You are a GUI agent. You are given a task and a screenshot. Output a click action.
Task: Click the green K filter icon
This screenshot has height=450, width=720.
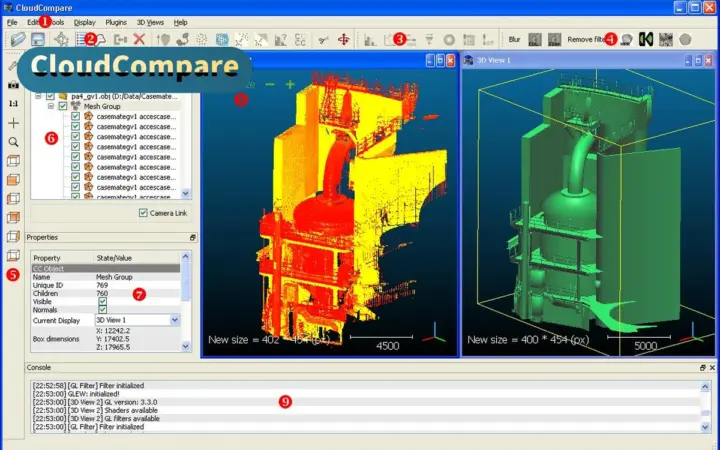click(x=646, y=39)
